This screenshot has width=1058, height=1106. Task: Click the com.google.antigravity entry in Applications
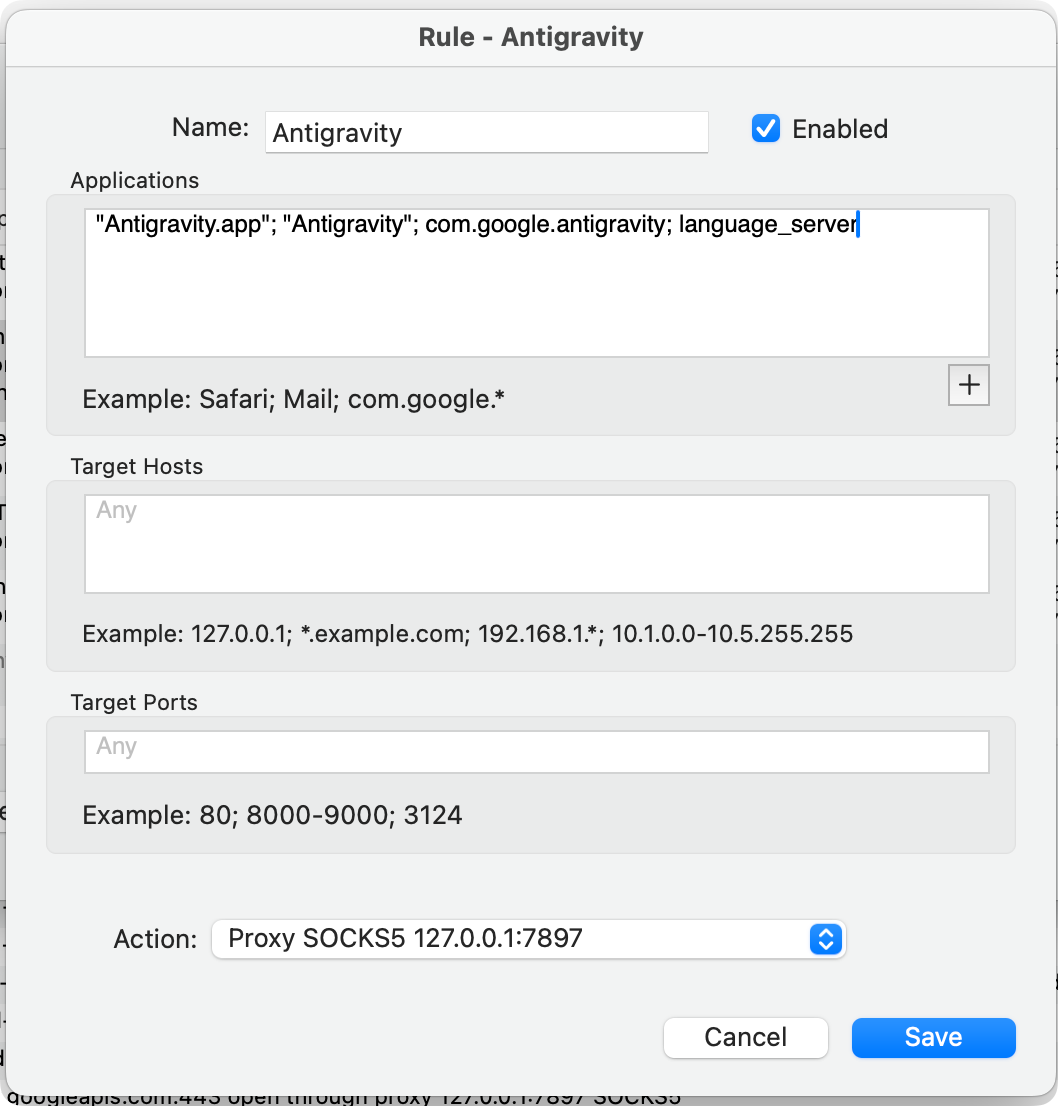pyautogui.click(x=548, y=224)
